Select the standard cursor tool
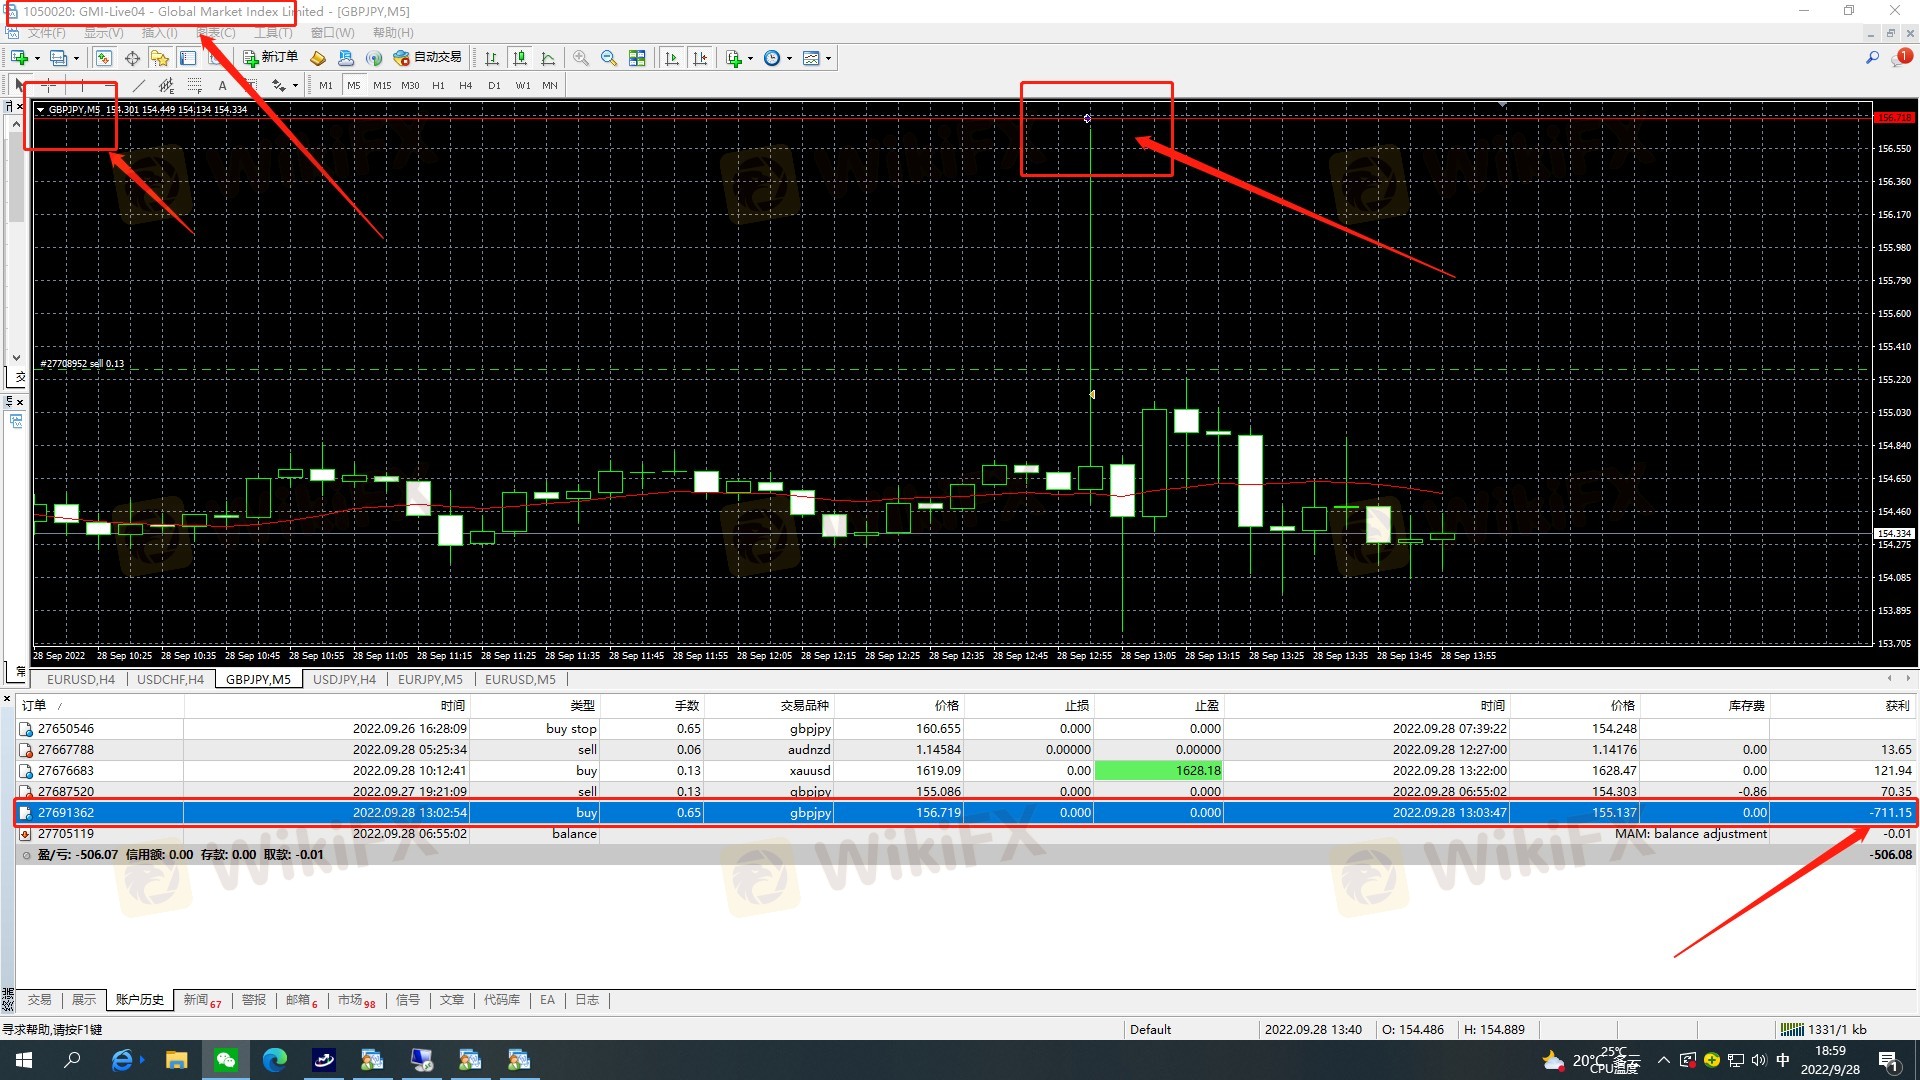Screen dimensions: 1920x1080 19,85
